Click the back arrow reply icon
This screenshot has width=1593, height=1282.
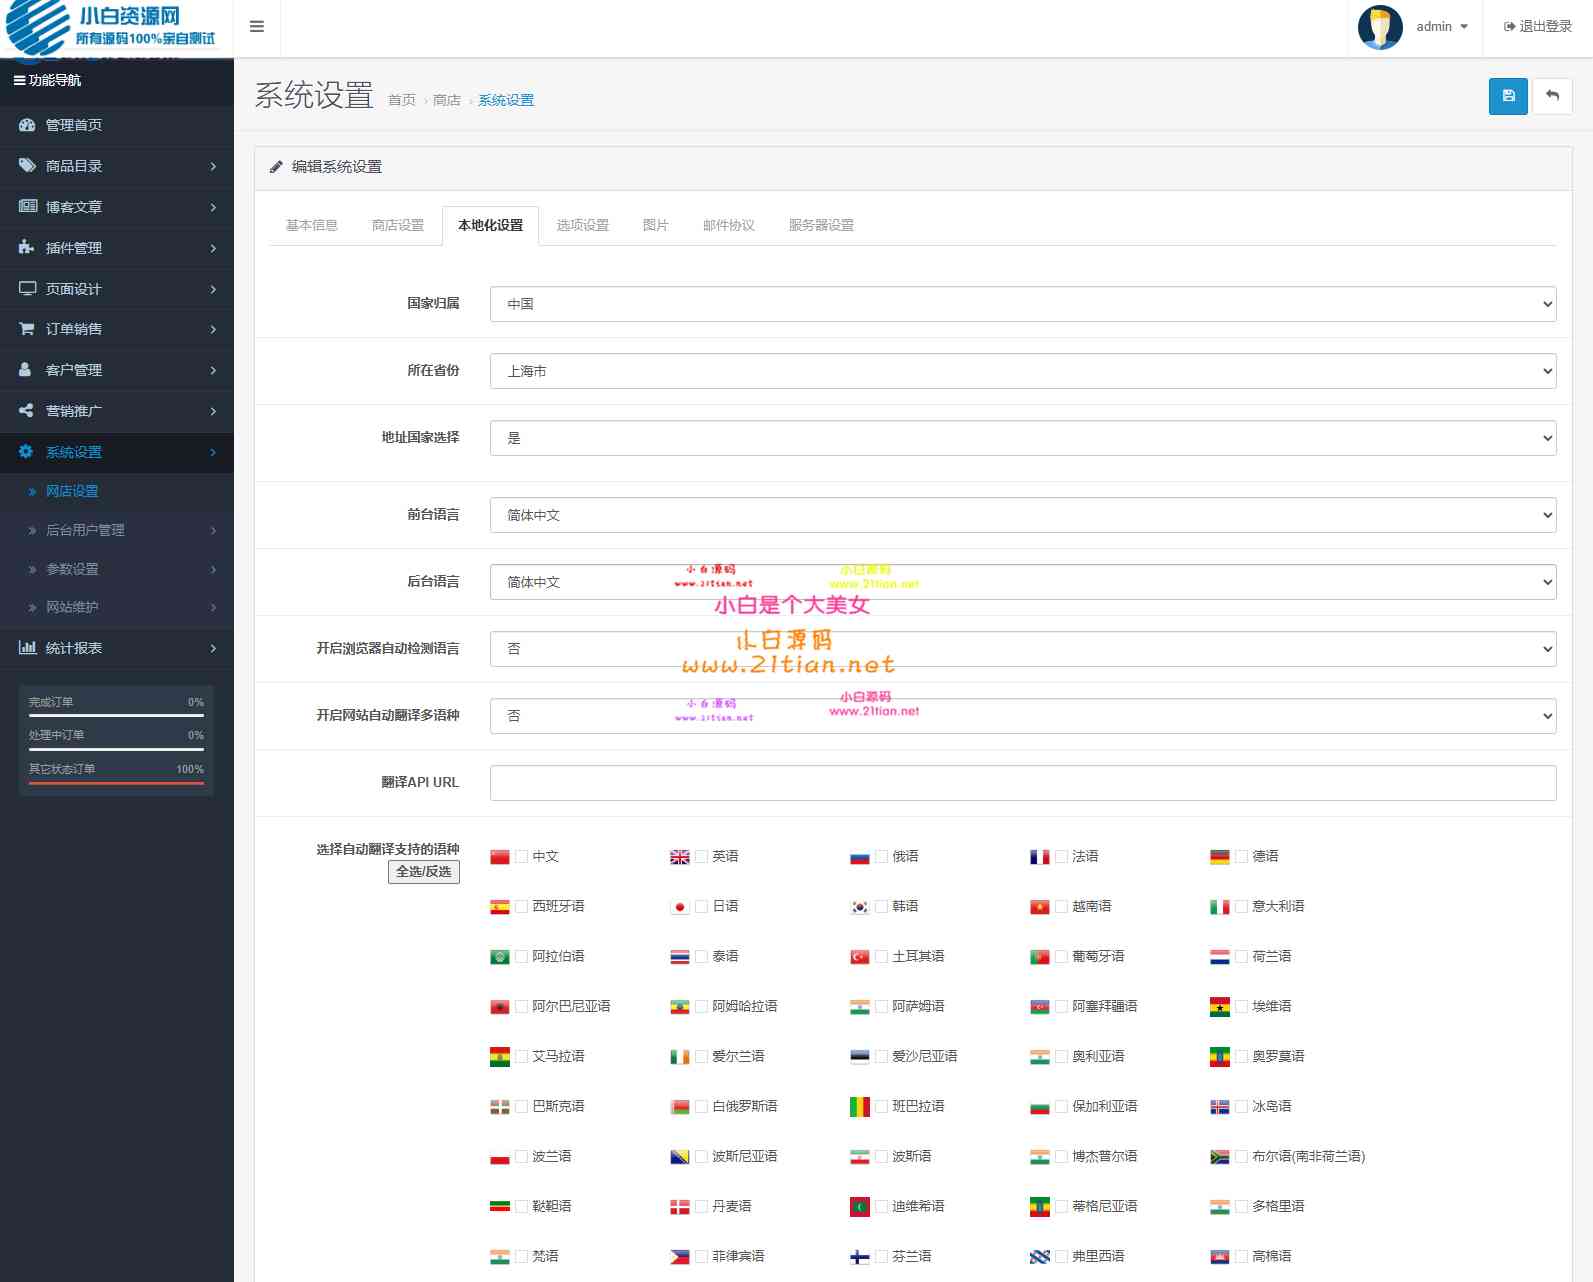click(x=1552, y=96)
